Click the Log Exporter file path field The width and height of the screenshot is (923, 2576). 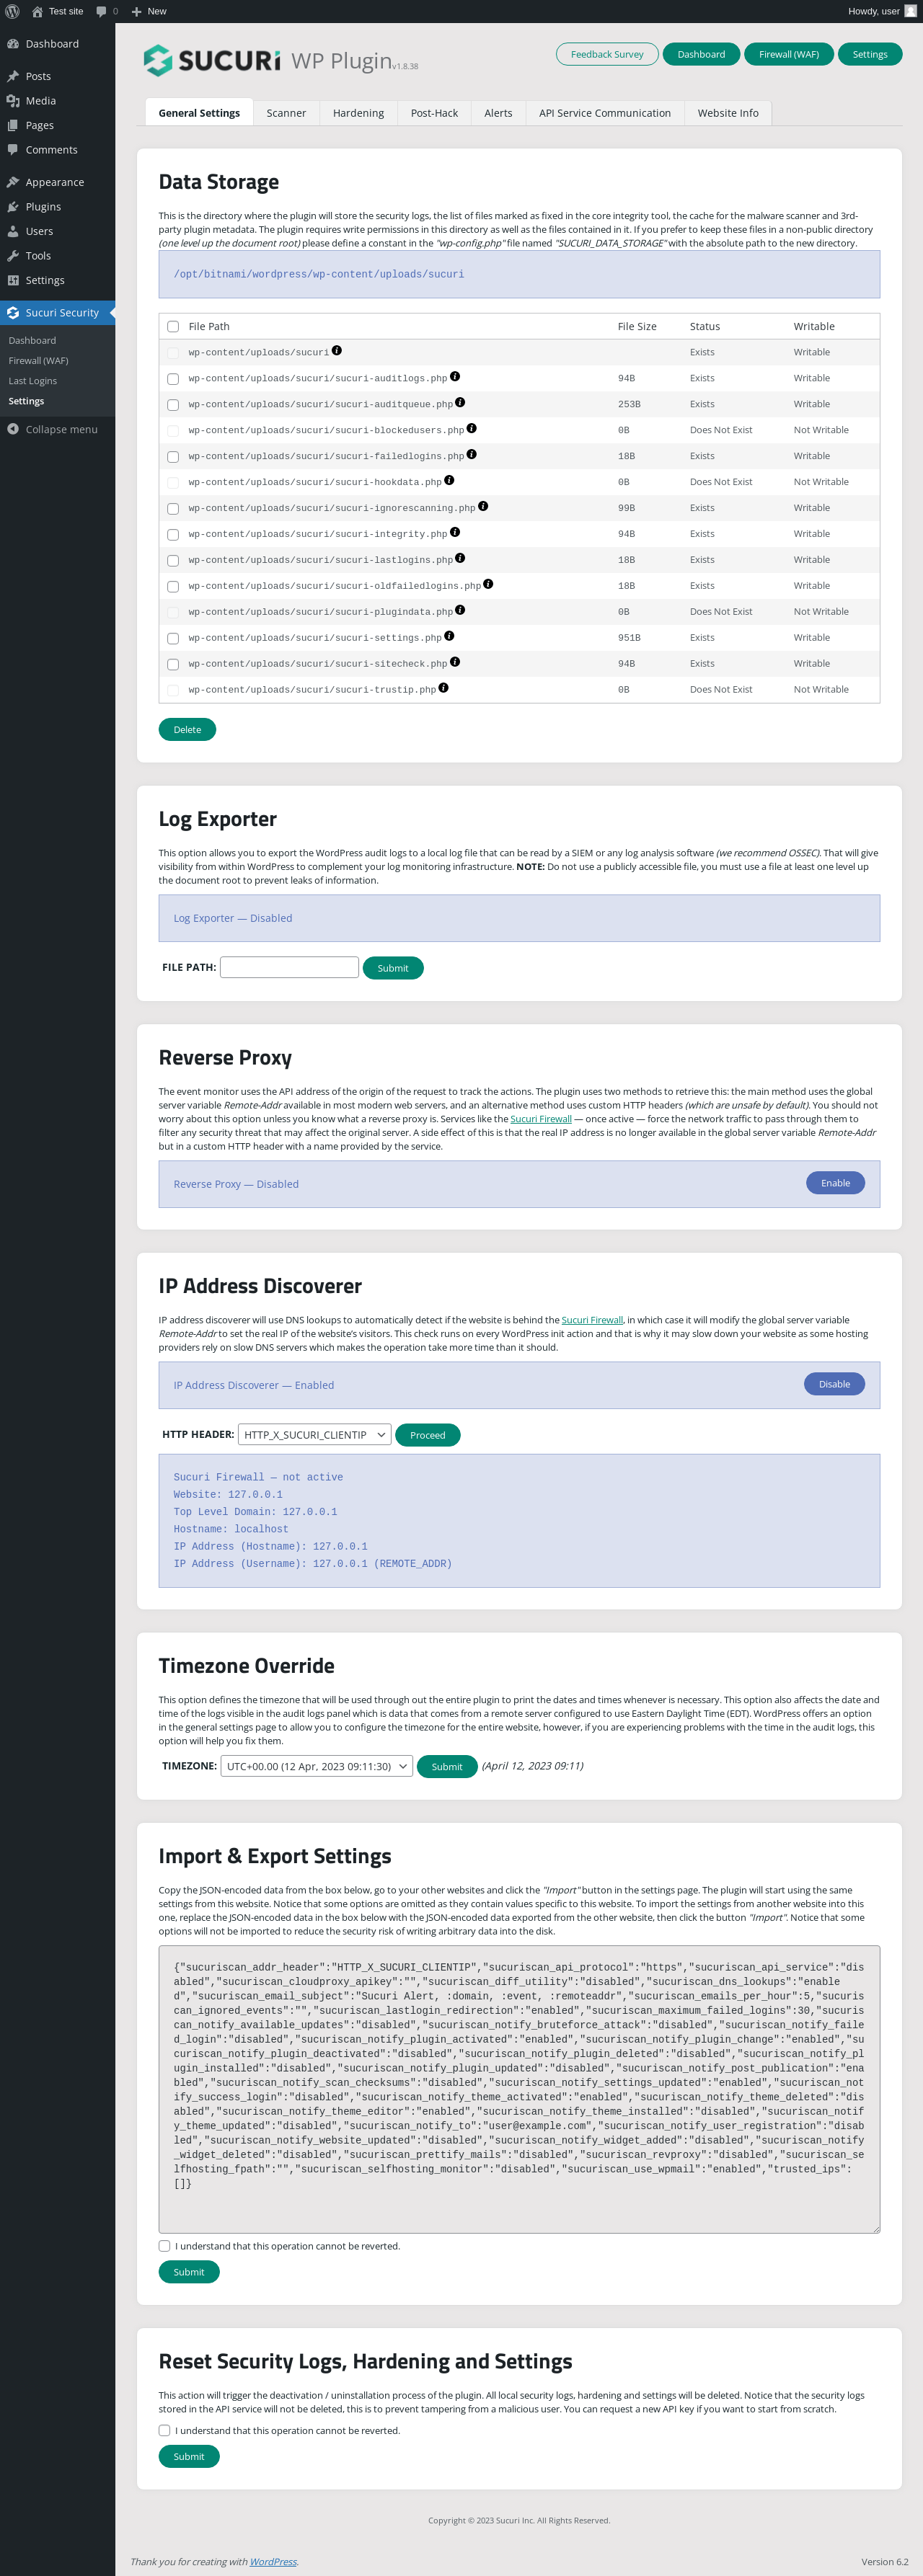[289, 967]
